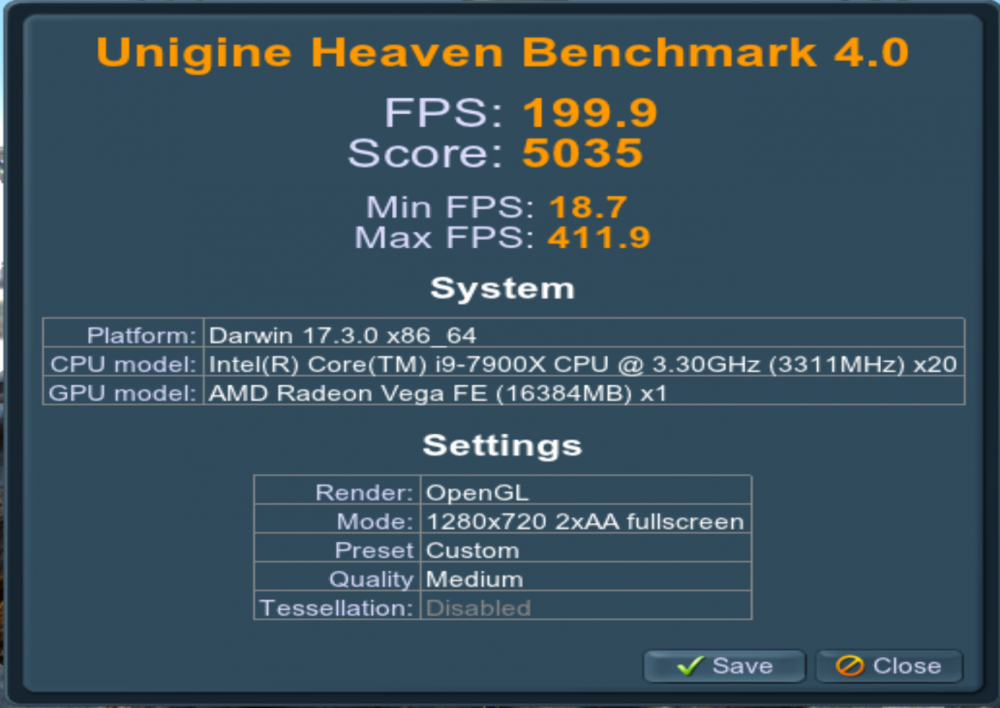
Task: Click the CPU model: label cell
Action: pos(123,362)
